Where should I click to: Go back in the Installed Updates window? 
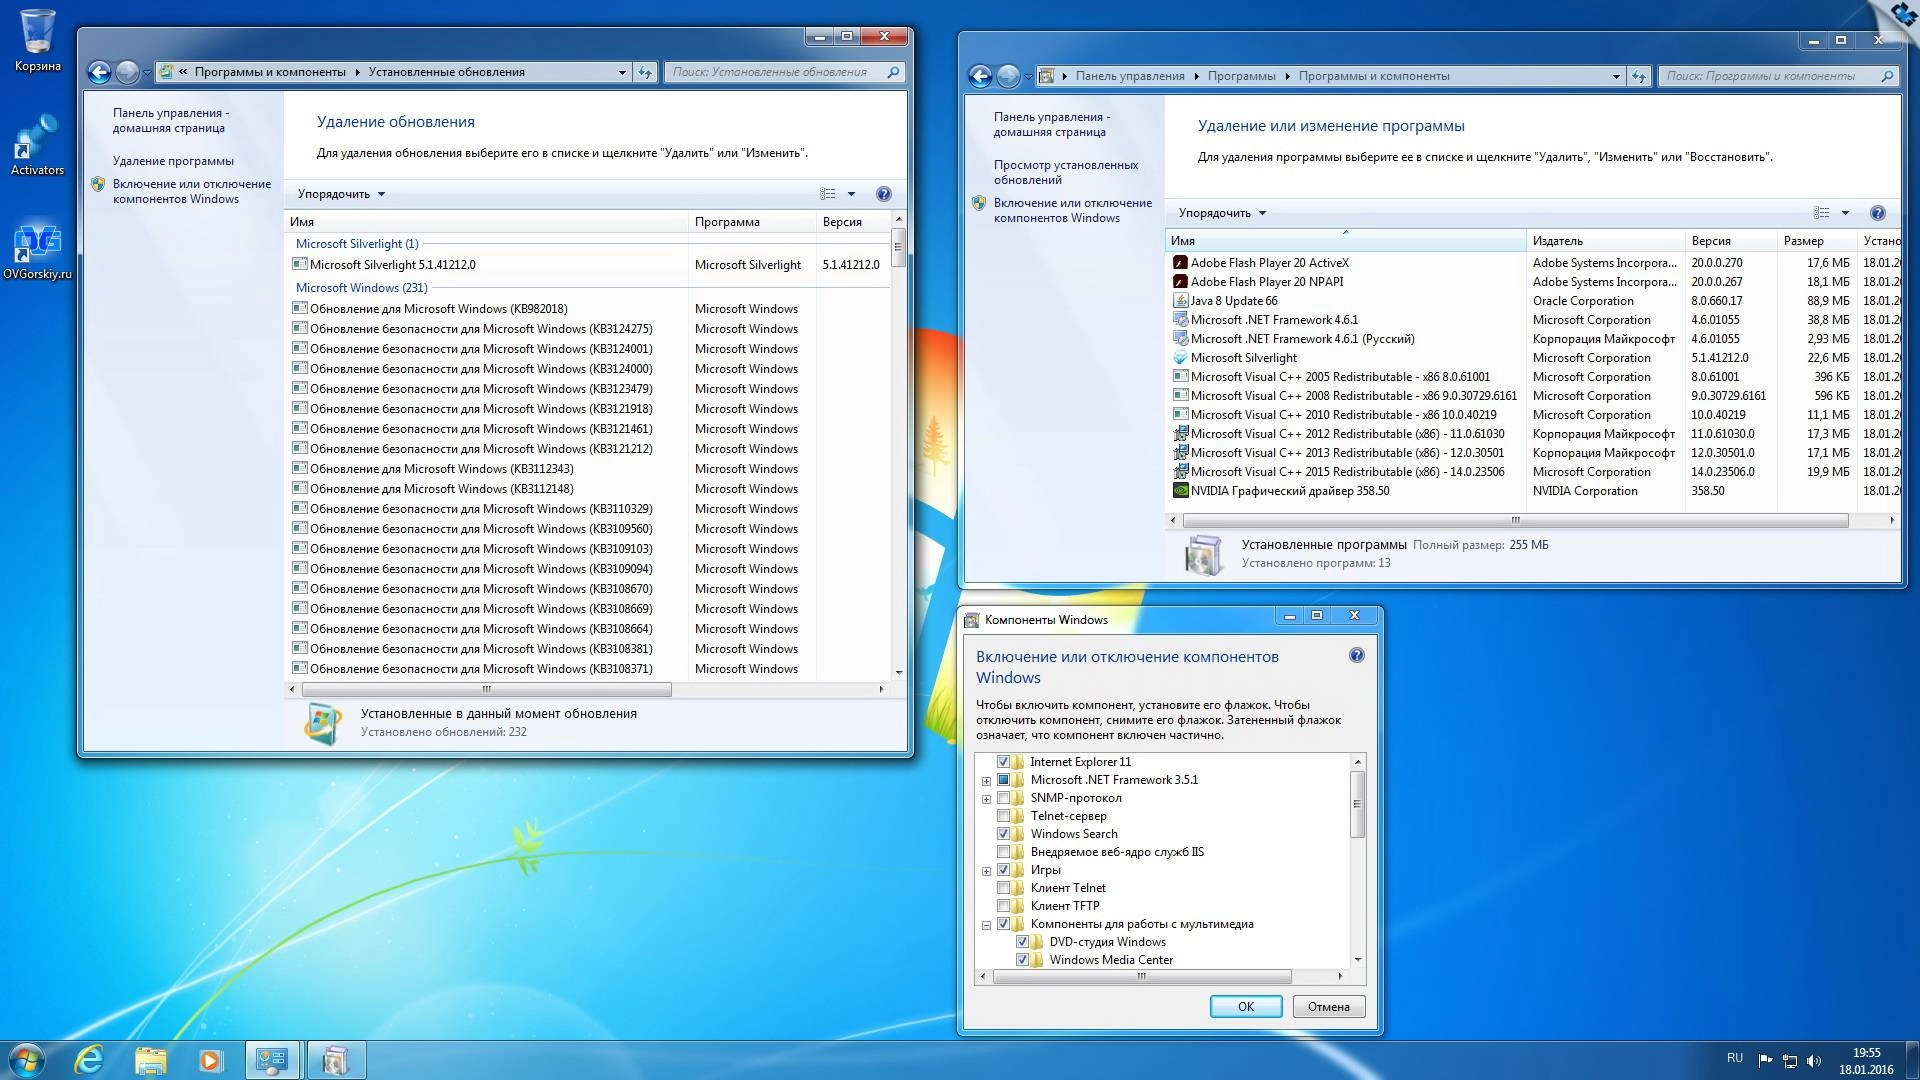pos(99,72)
